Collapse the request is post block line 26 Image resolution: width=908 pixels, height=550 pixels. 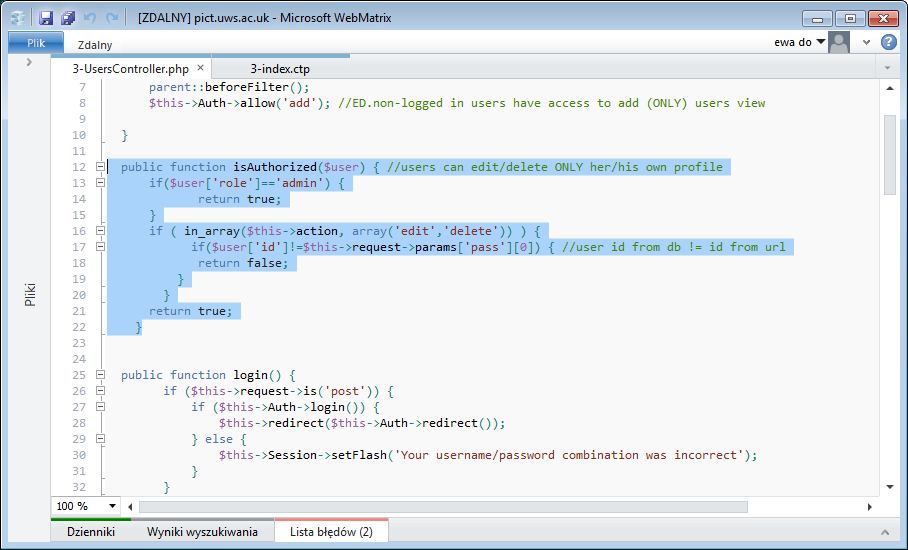pyautogui.click(x=100, y=391)
